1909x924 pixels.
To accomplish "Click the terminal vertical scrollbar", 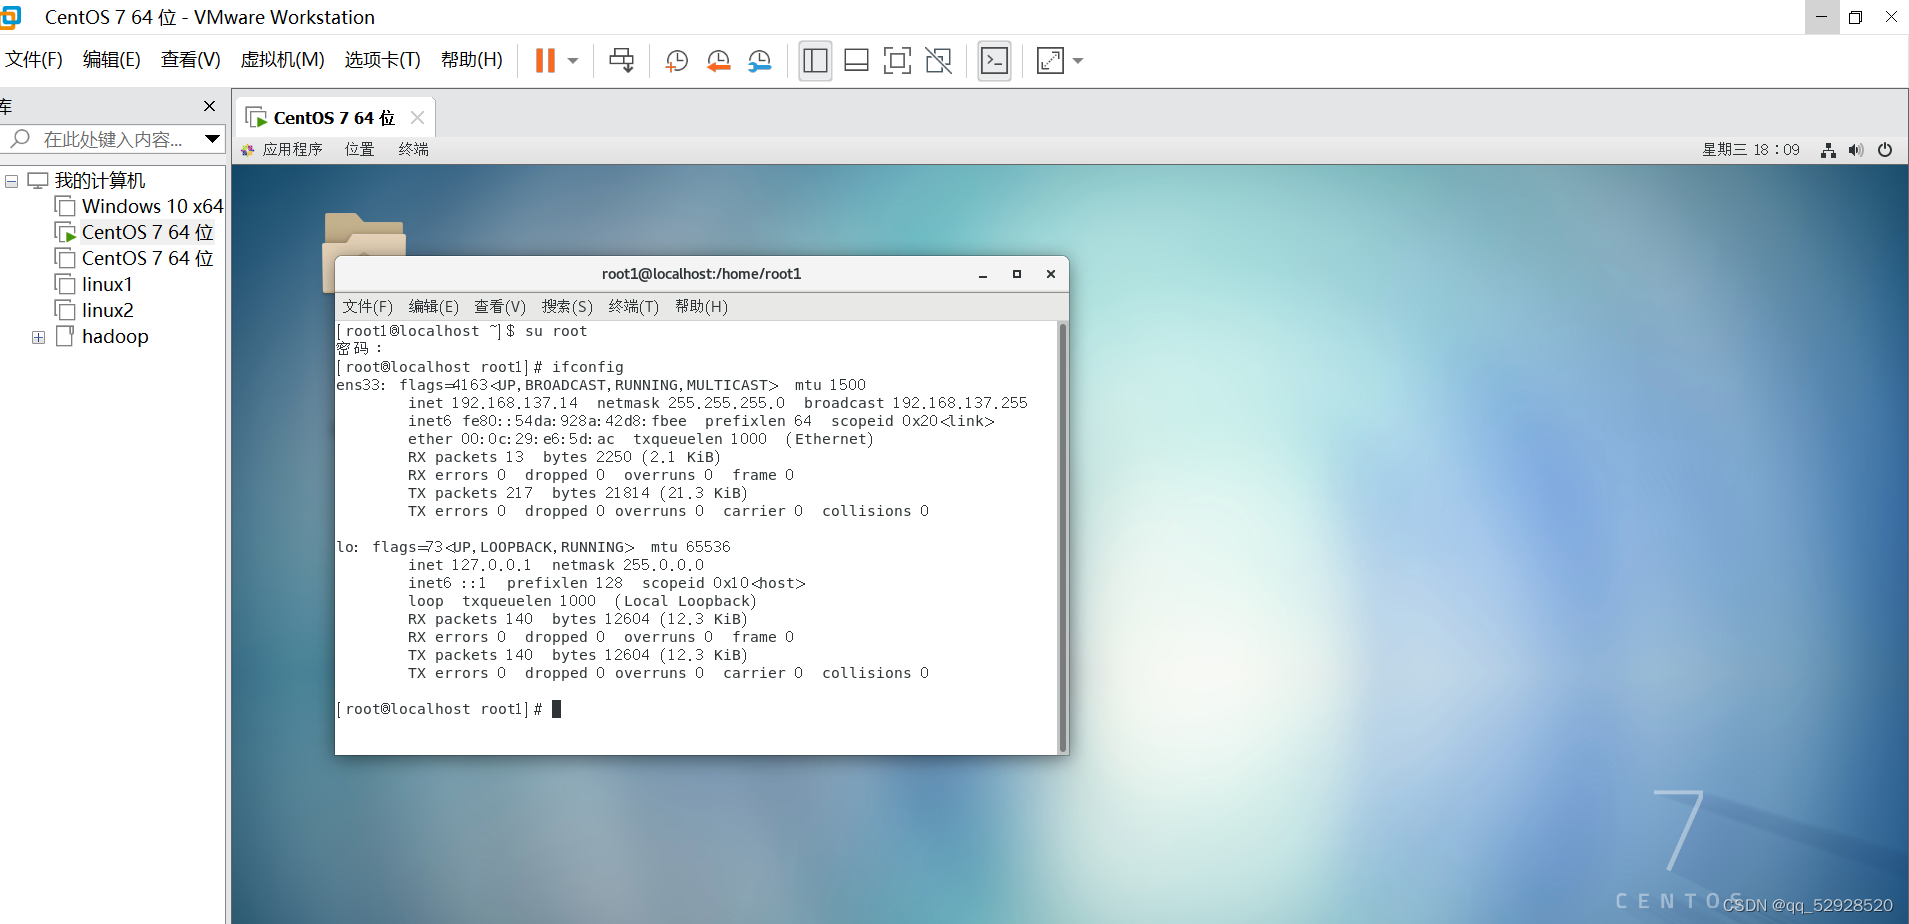I will coord(1062,537).
